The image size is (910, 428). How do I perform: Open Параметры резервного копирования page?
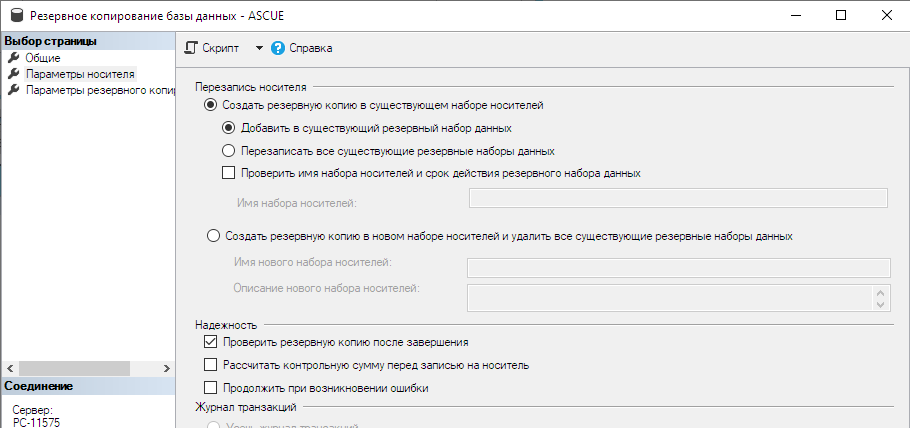coord(100,90)
